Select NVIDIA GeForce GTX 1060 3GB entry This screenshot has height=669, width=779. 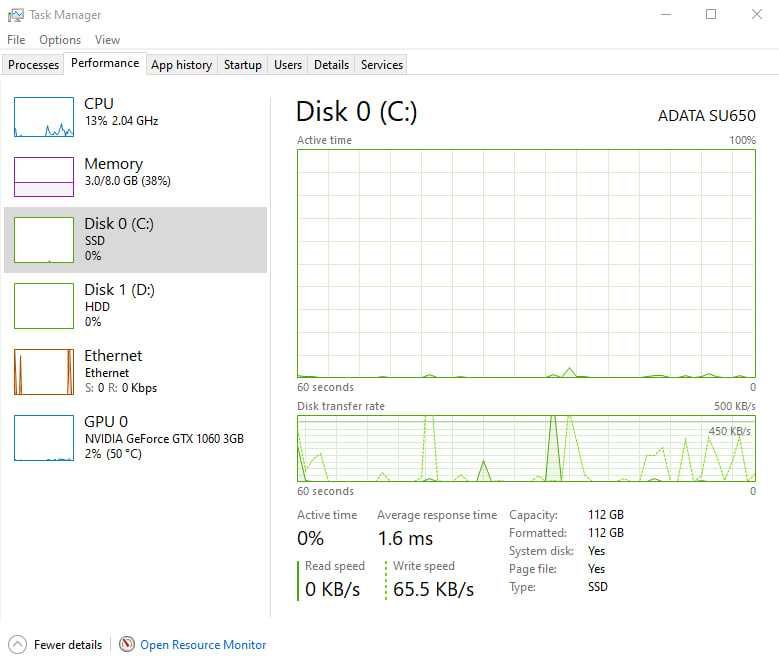click(164, 439)
